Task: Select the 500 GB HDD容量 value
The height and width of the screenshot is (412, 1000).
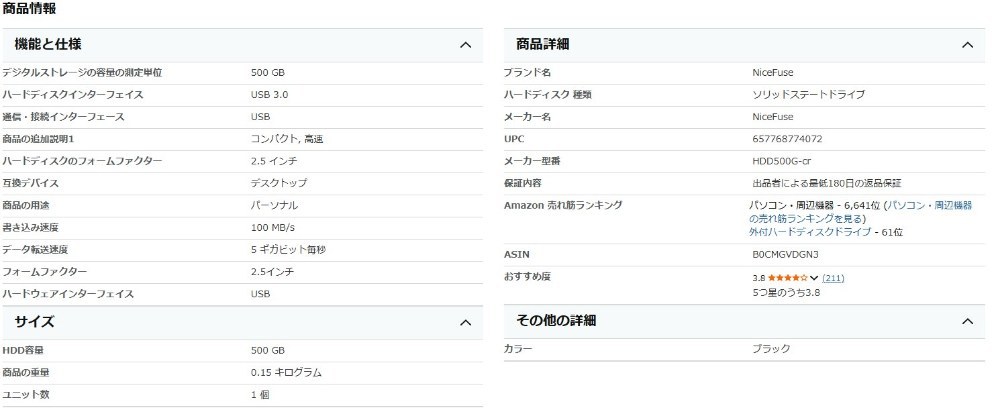Action: coord(268,351)
